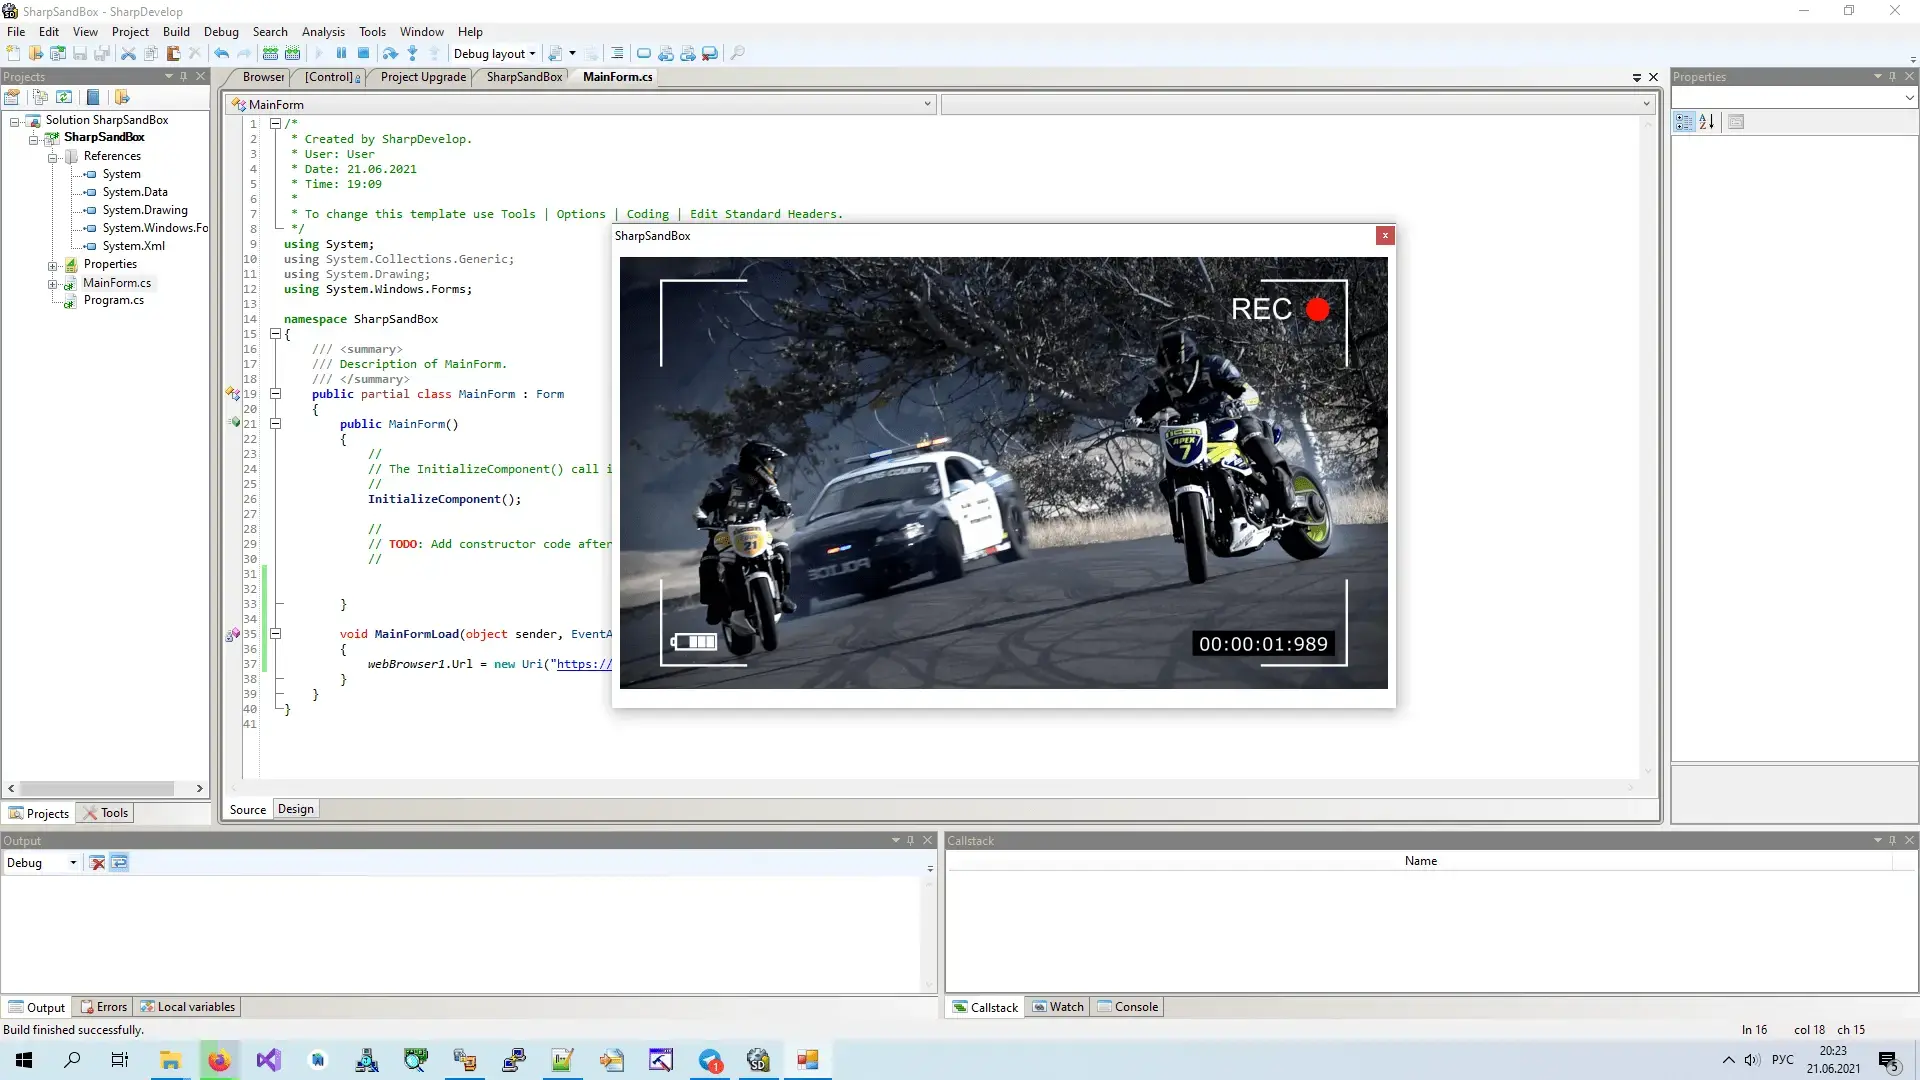Switch to the Project Upgrade tab
Image resolution: width=1920 pixels, height=1080 pixels.
pos(423,77)
